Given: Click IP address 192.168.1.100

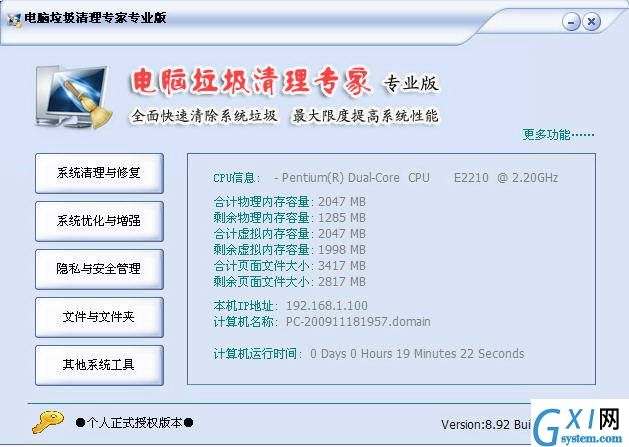Looking at the screenshot, I should 327,306.
